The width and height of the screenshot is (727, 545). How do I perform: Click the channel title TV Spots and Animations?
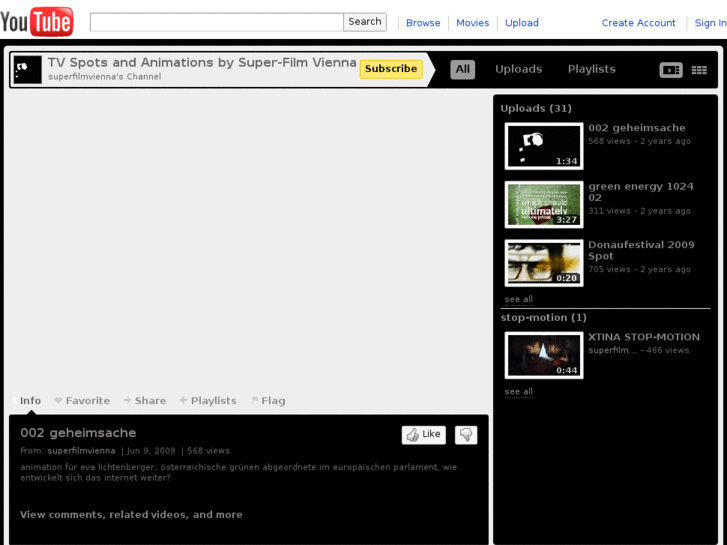(202, 62)
